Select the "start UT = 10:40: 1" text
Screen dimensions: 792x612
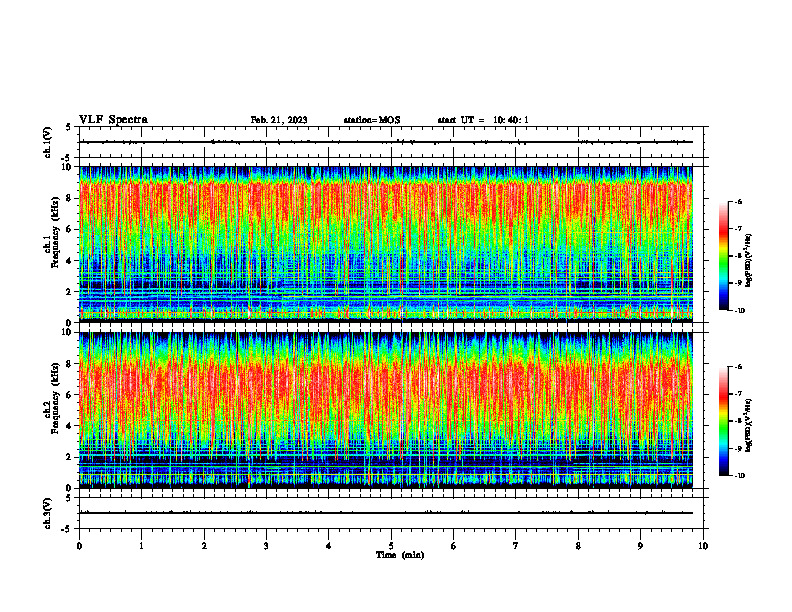483,120
